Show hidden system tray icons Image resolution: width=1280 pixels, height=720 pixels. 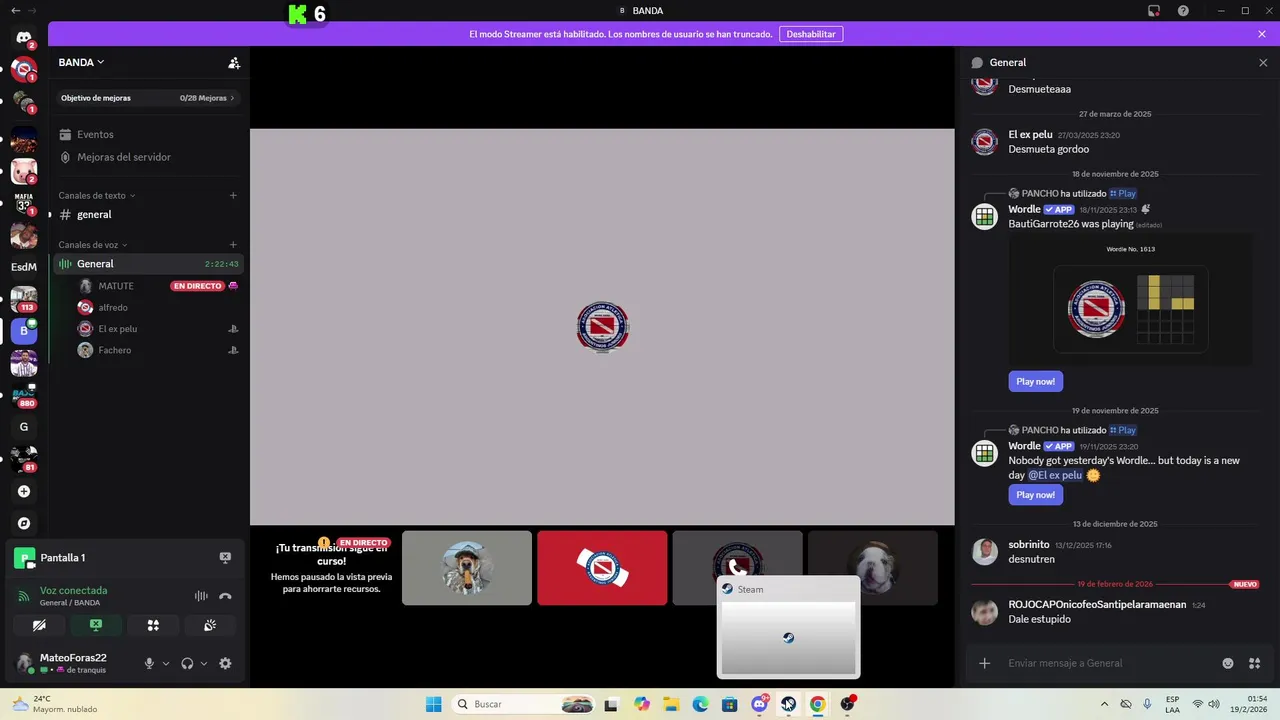[x=1104, y=704]
